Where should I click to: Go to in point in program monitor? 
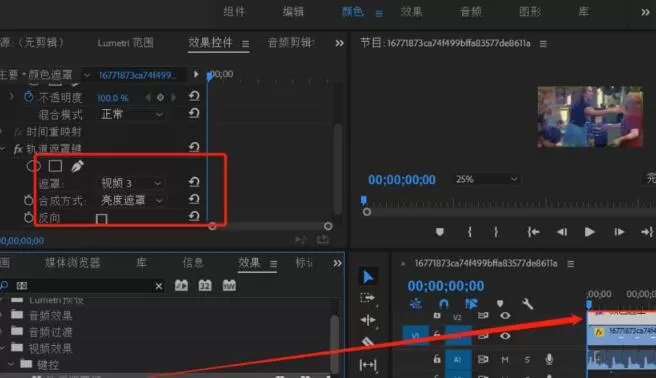(533, 232)
